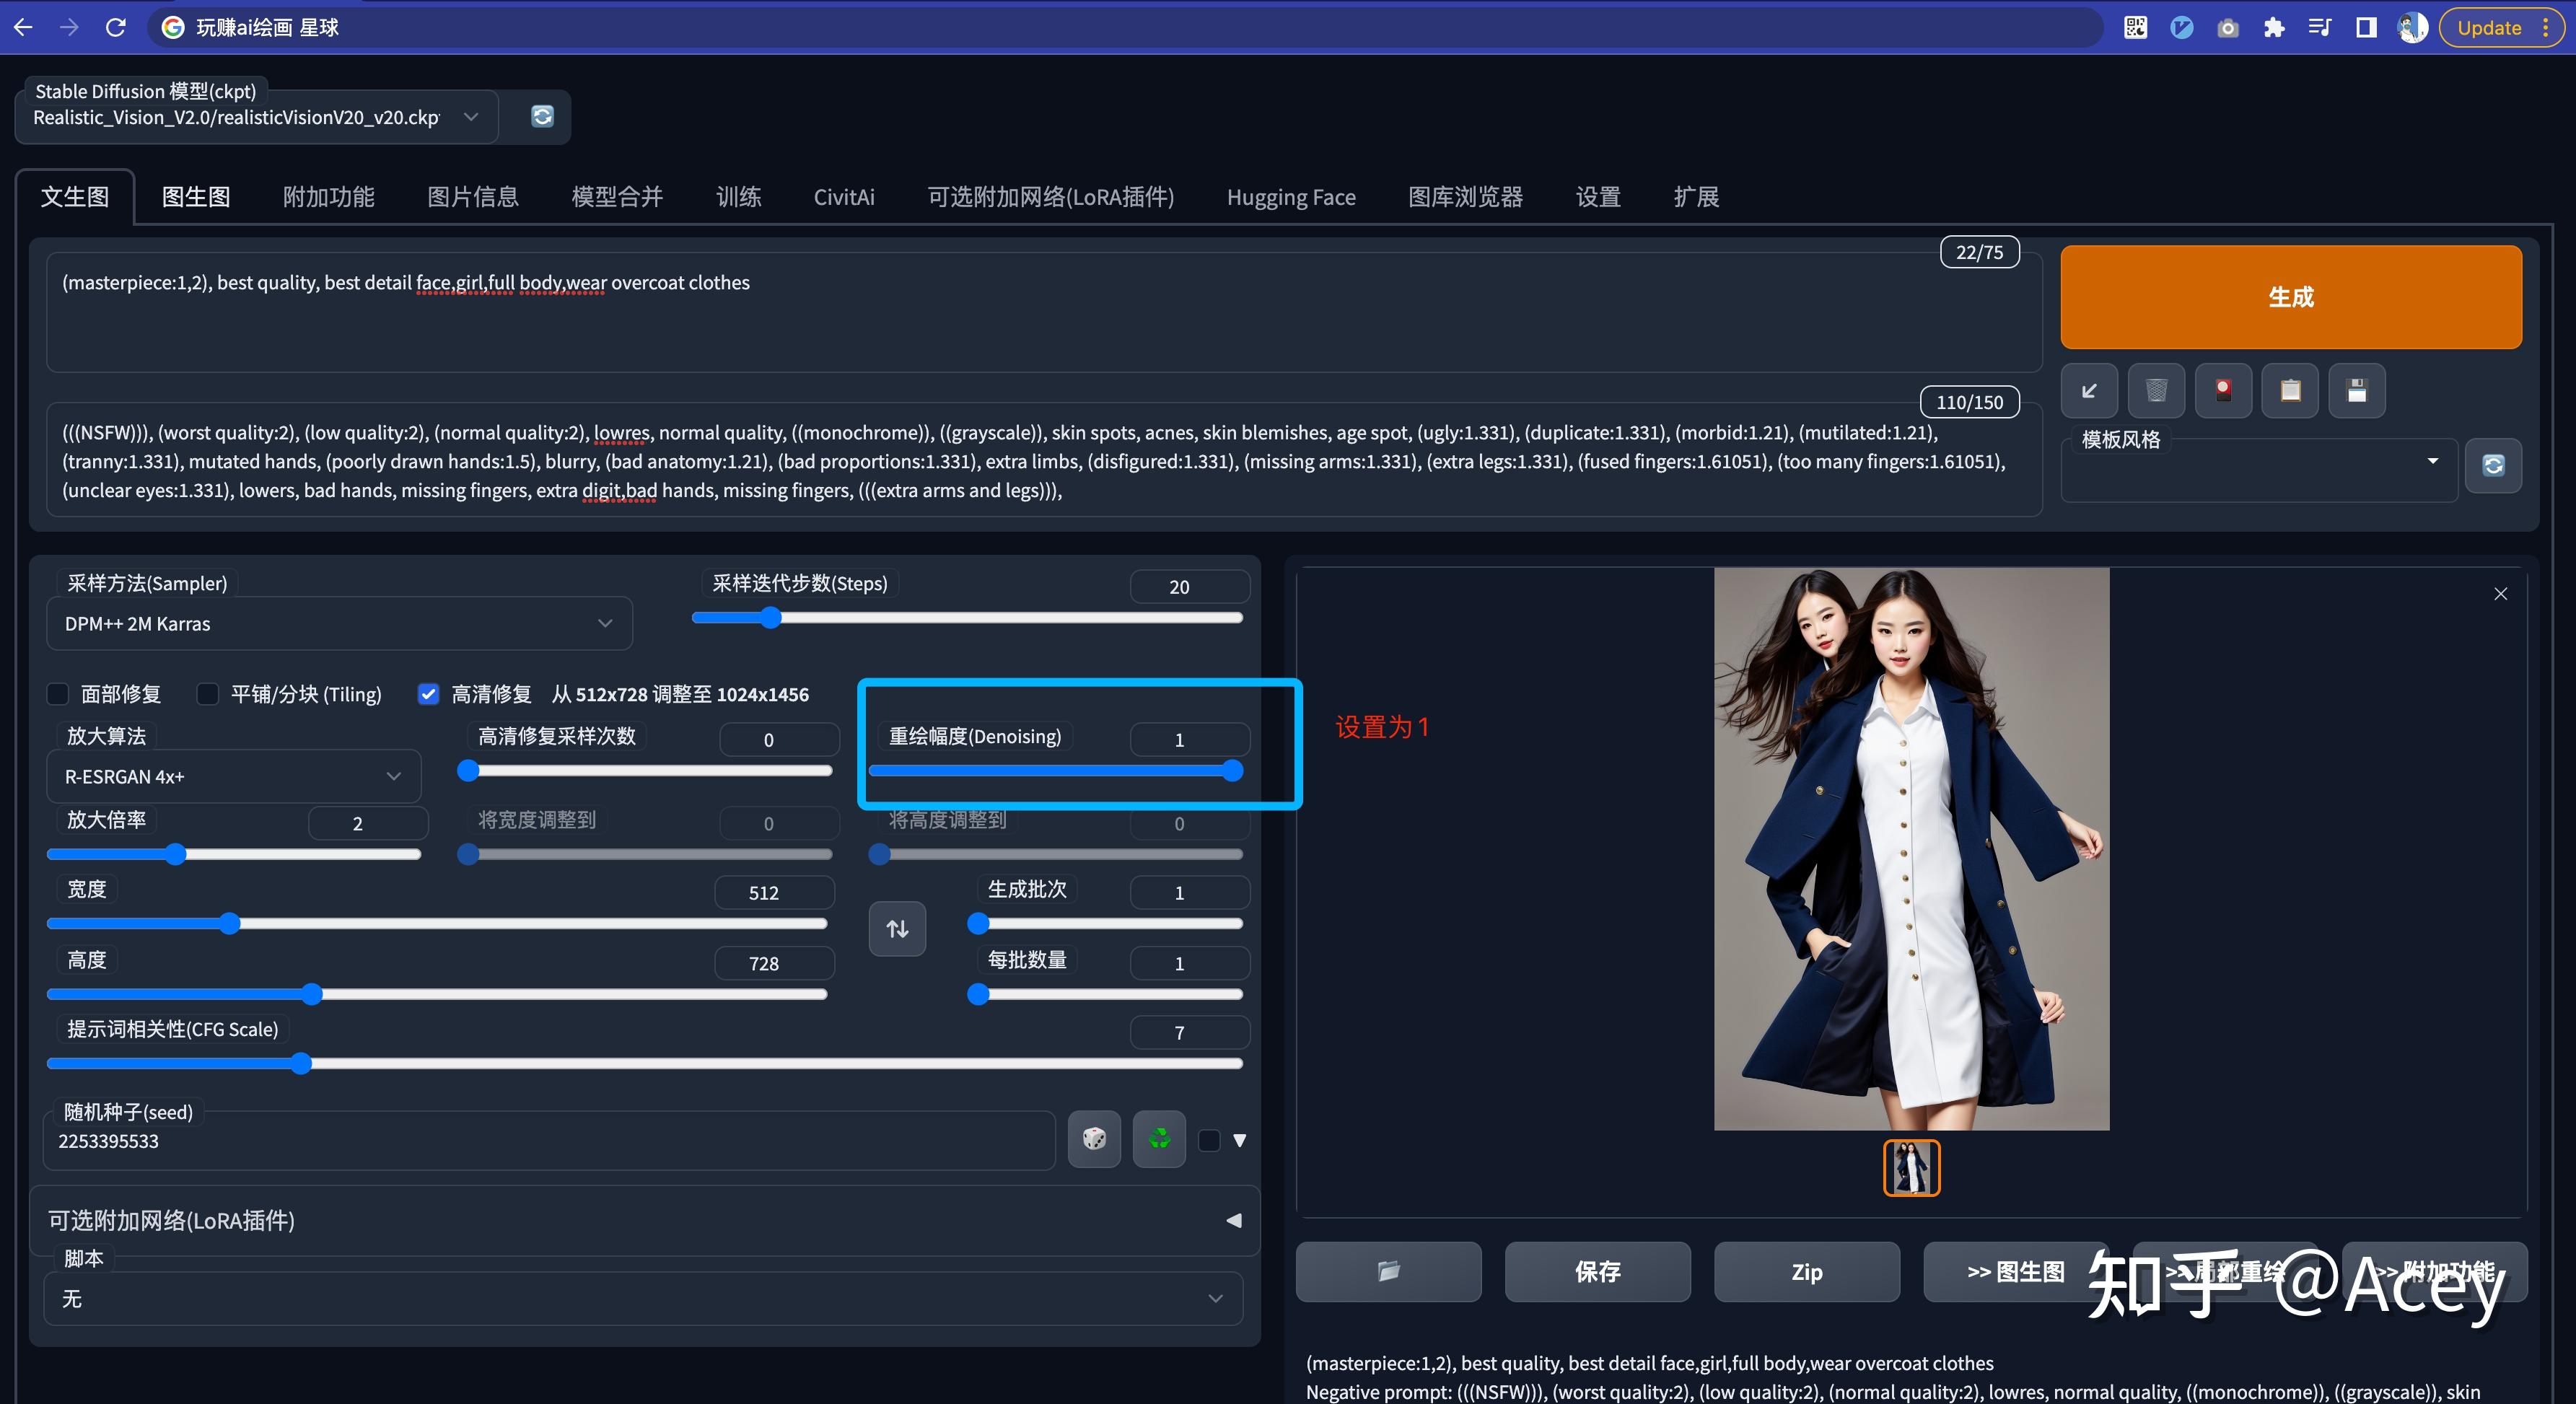
Task: Click the refresh checkpoint model icon
Action: (x=542, y=116)
